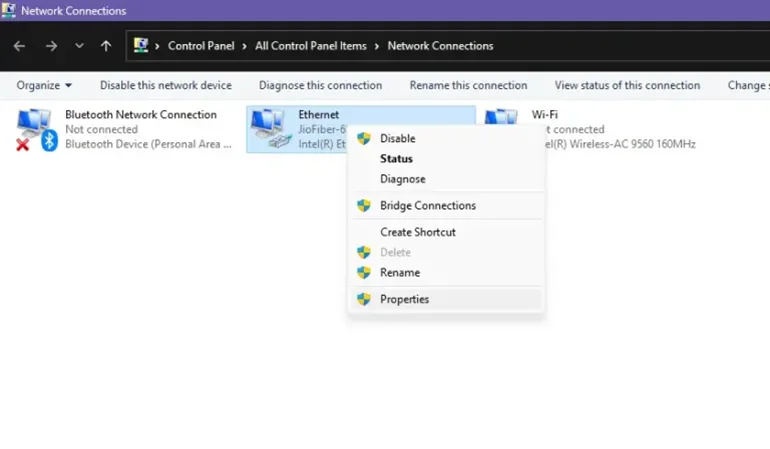Screen dimensions: 770x449
Task: Click the Forward navigation arrow
Action: (50, 46)
